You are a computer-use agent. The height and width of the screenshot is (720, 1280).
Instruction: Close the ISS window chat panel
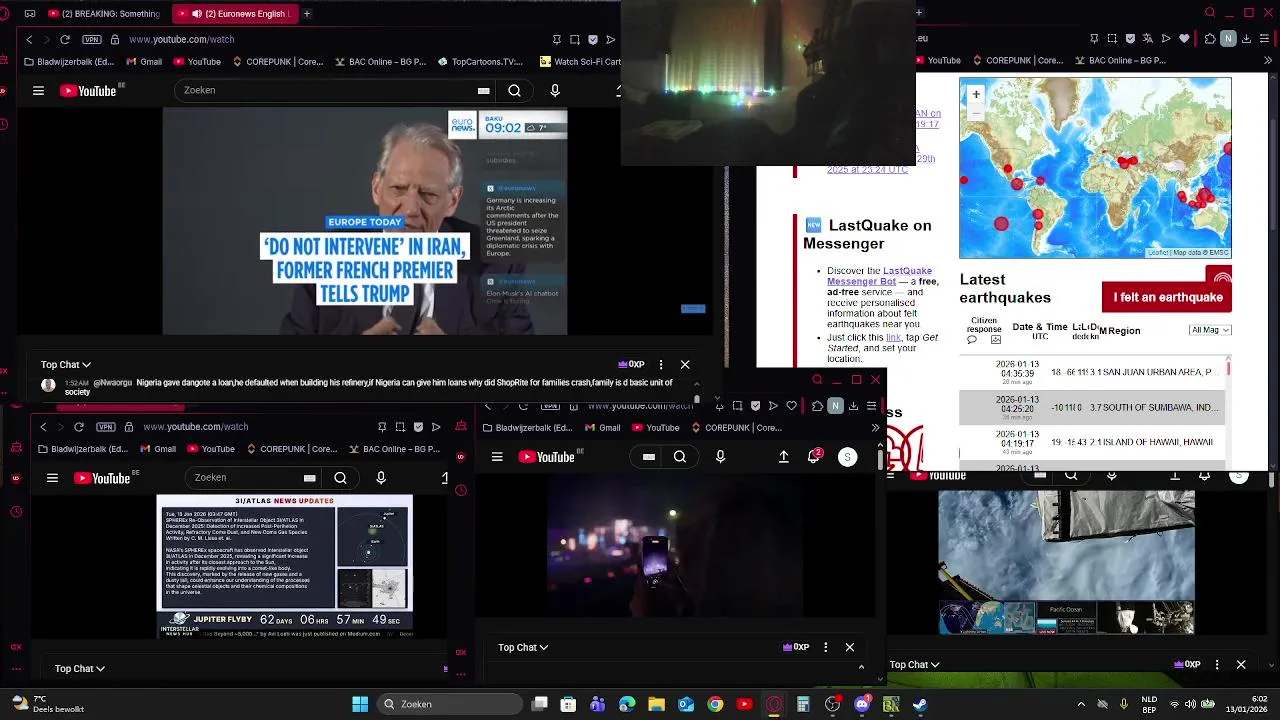[x=1241, y=665]
